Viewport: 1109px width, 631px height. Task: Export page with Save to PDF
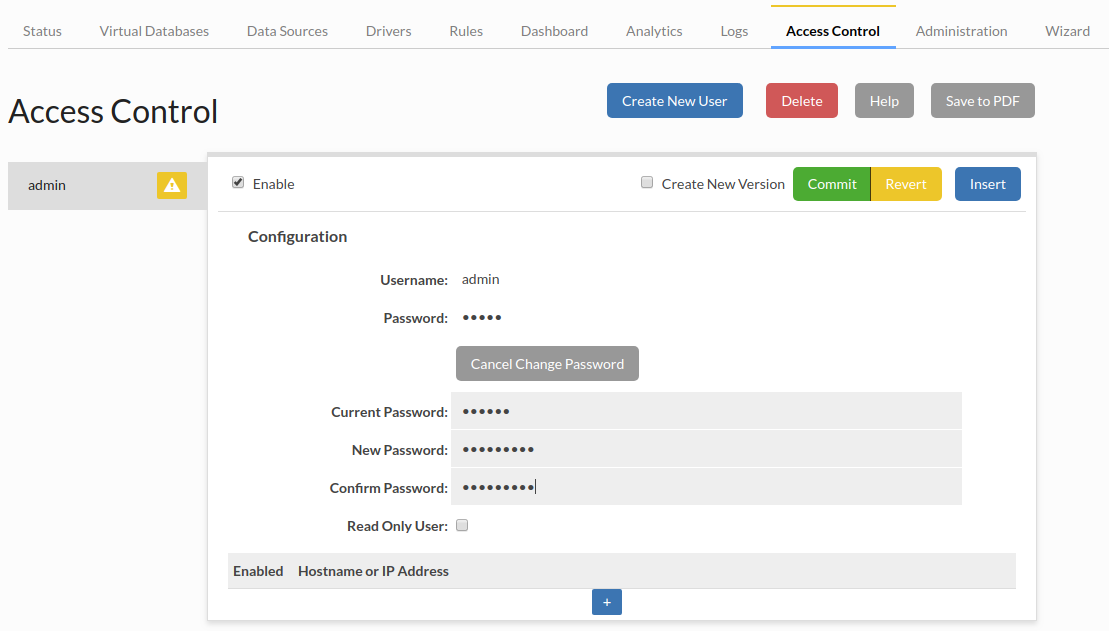(982, 101)
